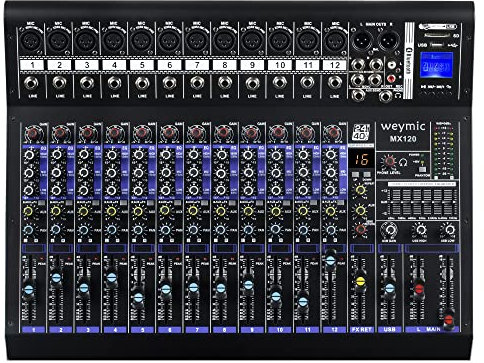Click the SD card slot
This screenshot has height=363, width=484.
(x=437, y=35)
